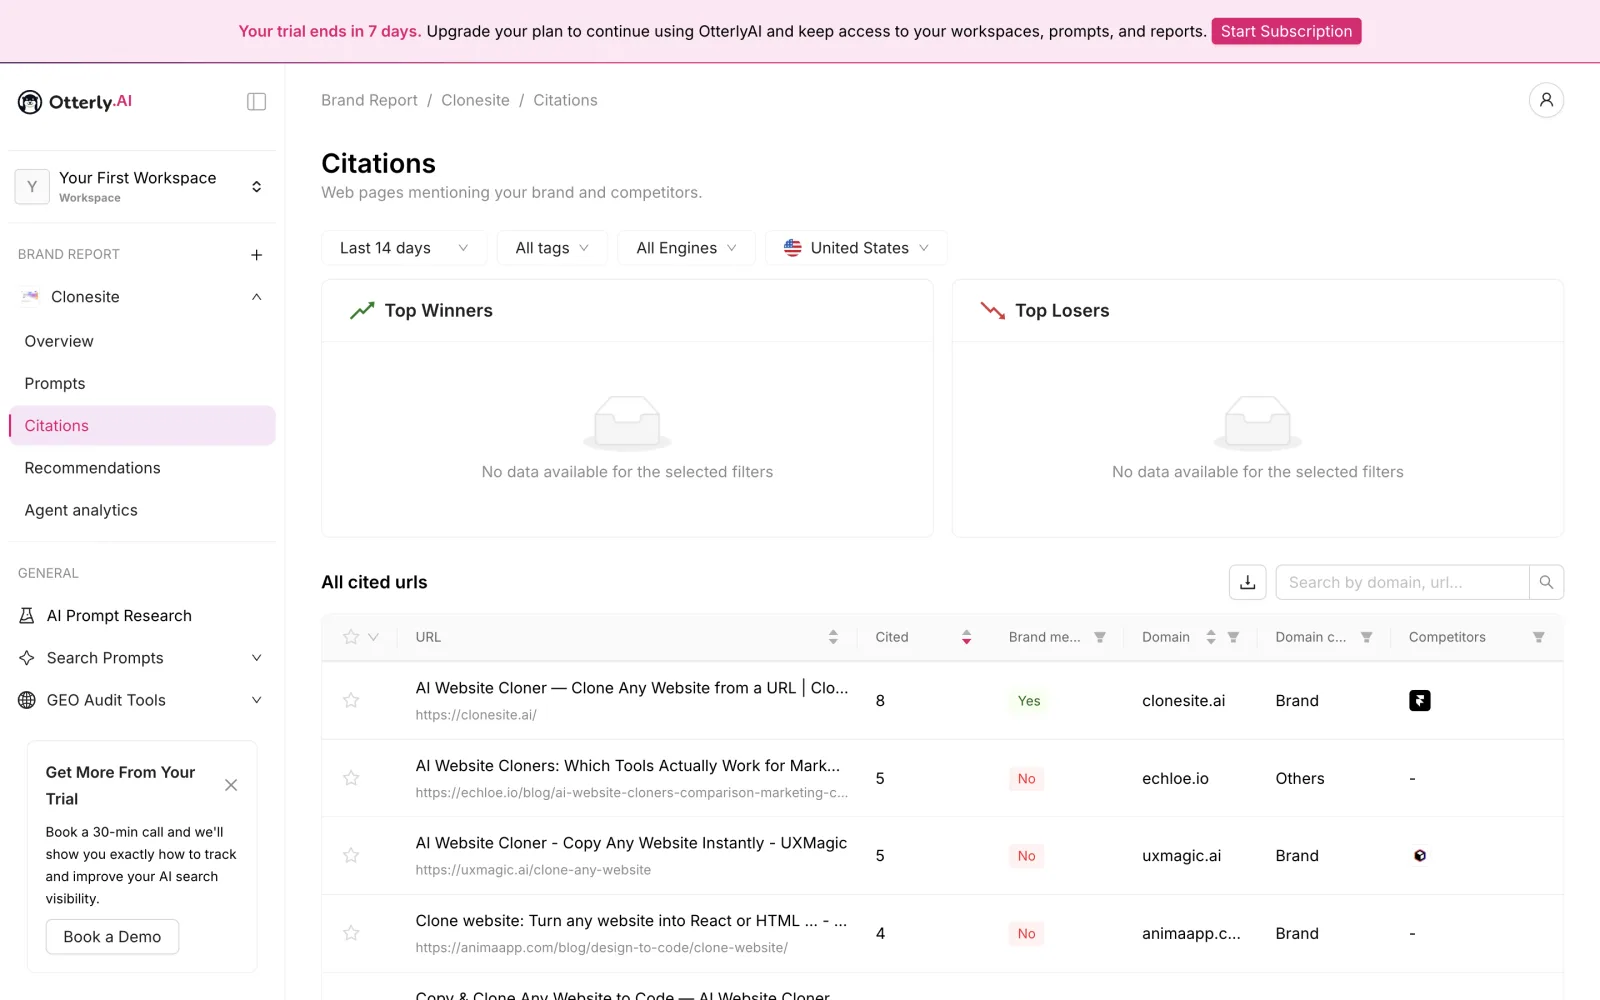
Task: Open the star filter chevron in header
Action: (374, 637)
